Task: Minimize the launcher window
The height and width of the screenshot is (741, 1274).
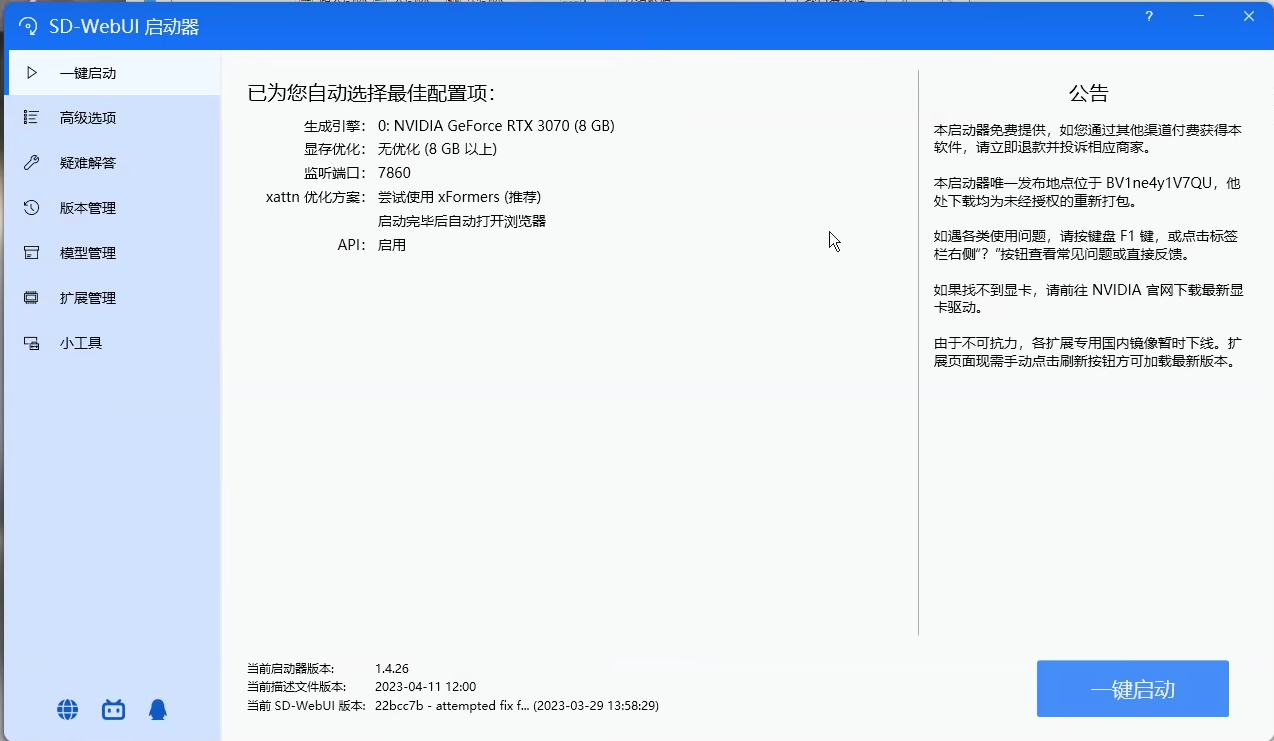Action: click(1199, 17)
